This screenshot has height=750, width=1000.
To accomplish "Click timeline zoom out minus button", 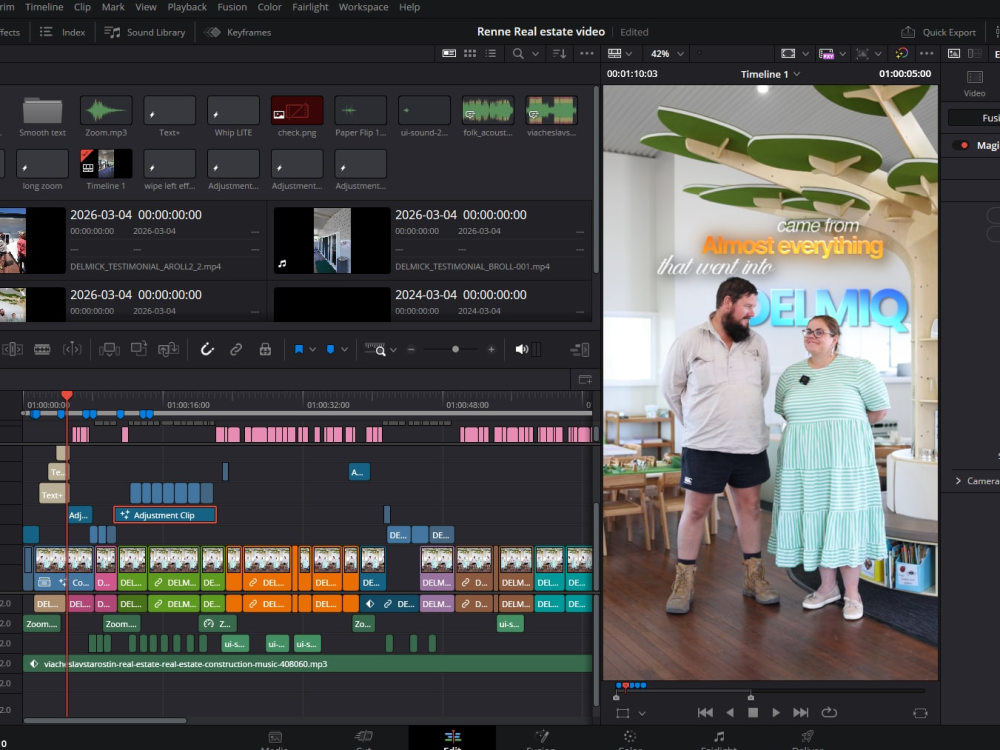I will click(x=411, y=349).
